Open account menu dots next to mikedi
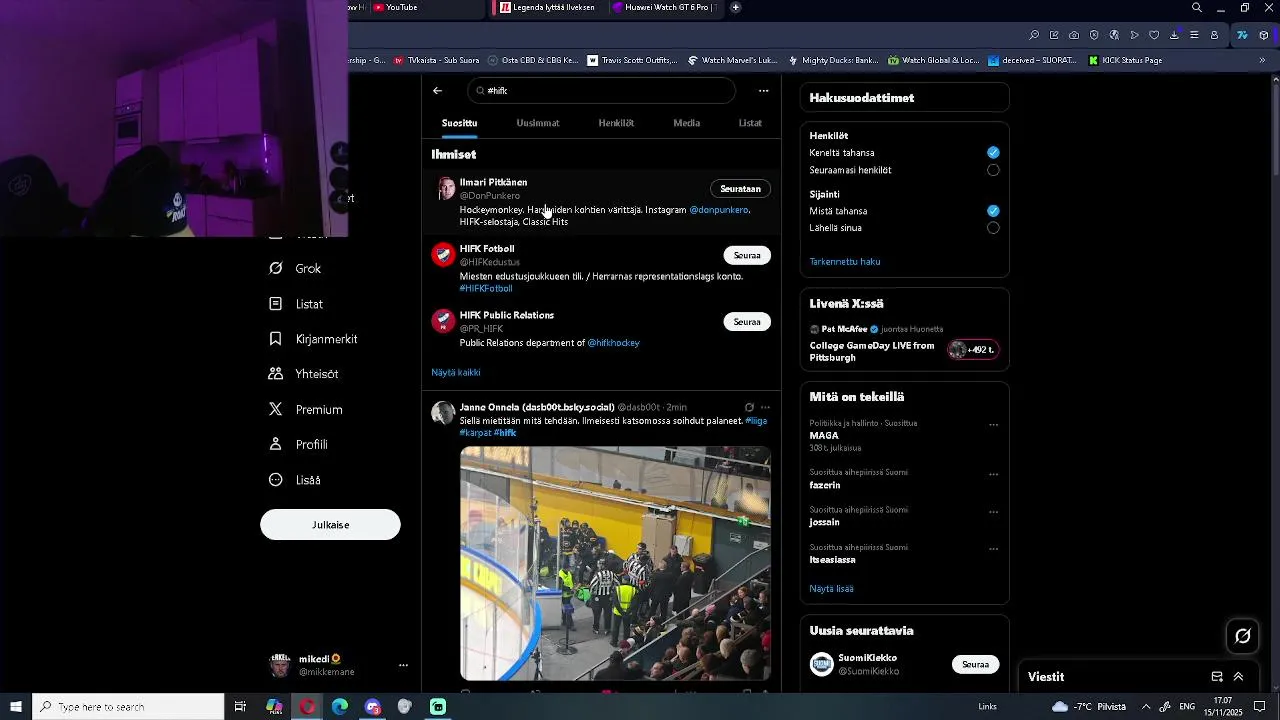This screenshot has height=720, width=1280. [403, 665]
